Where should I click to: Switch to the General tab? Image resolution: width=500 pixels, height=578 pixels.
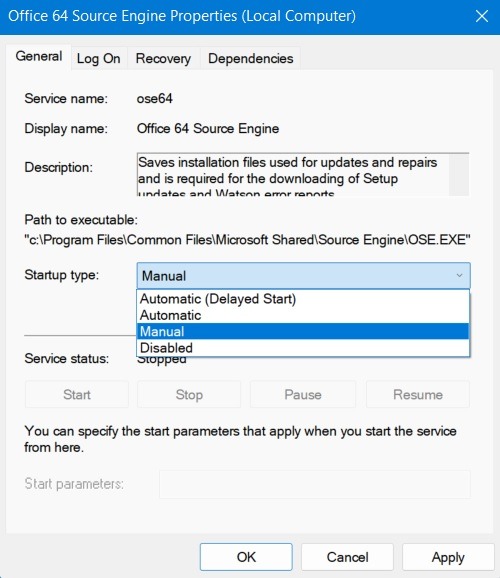pyautogui.click(x=39, y=56)
